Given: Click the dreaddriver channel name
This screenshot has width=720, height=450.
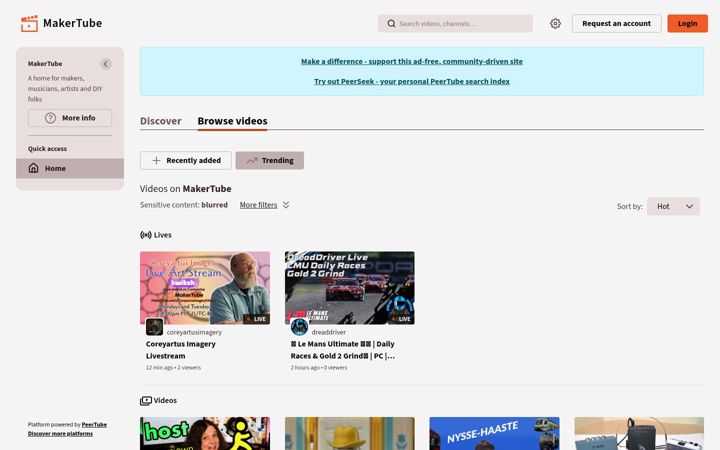Looking at the screenshot, I should pyautogui.click(x=329, y=332).
